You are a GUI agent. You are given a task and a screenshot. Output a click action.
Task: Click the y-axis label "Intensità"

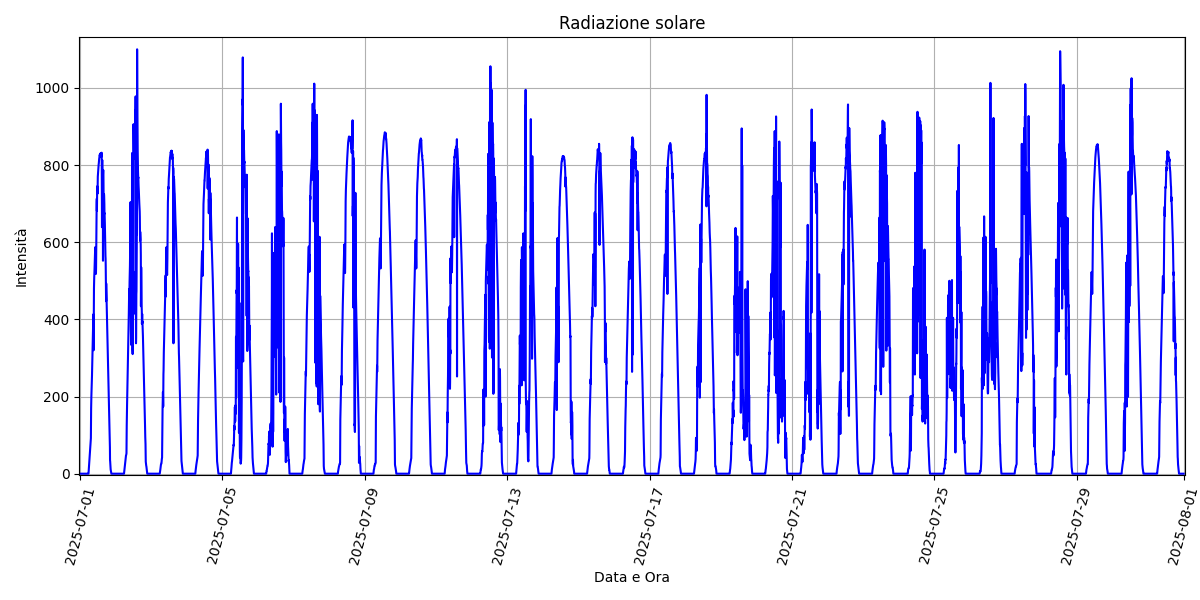click(21, 257)
